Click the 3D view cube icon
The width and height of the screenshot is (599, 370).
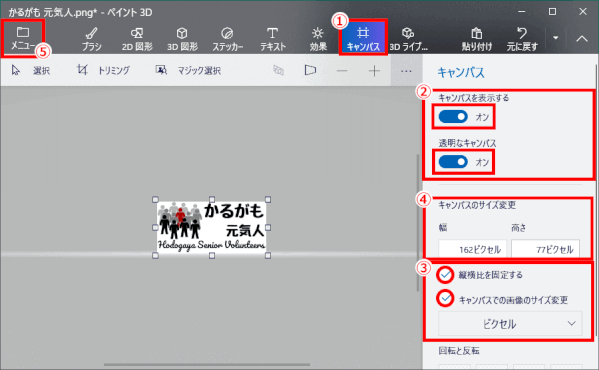(278, 70)
